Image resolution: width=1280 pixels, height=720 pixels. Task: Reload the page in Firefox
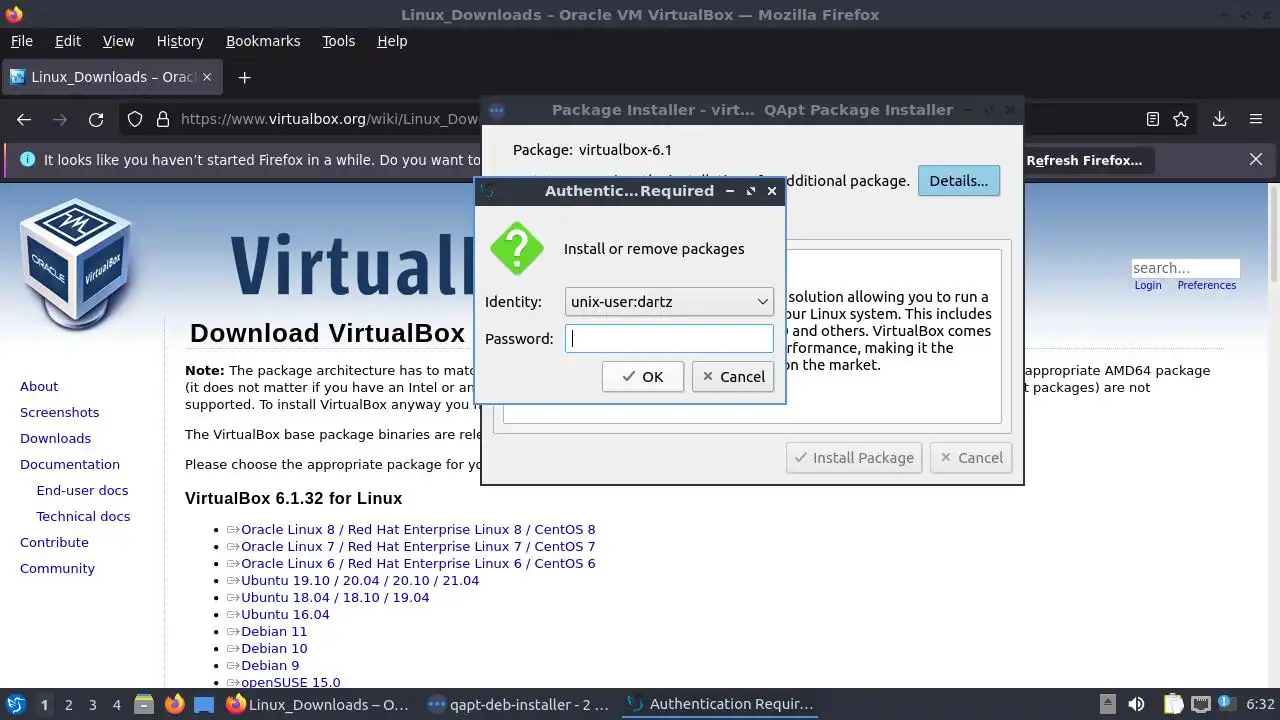tap(96, 119)
